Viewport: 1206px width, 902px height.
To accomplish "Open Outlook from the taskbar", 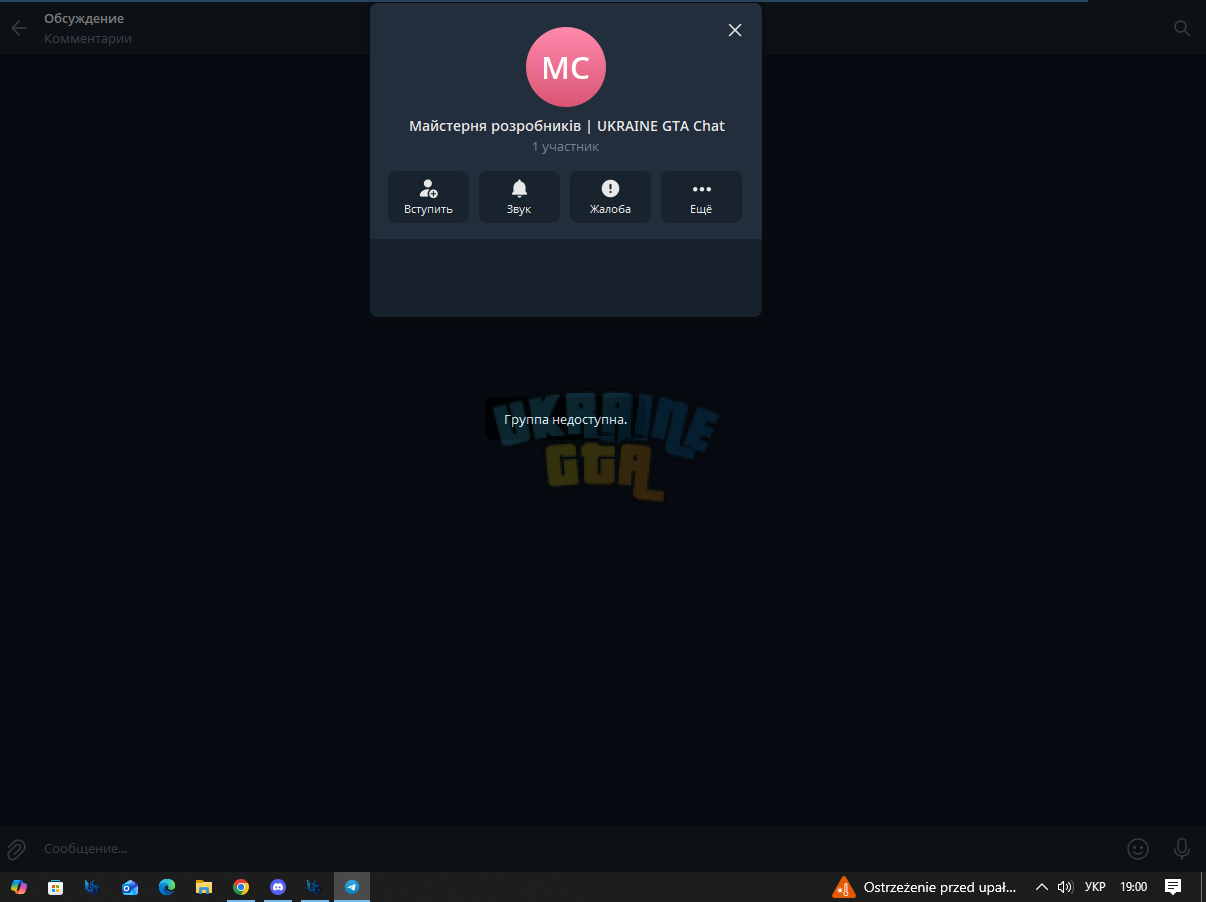I will click(x=130, y=887).
